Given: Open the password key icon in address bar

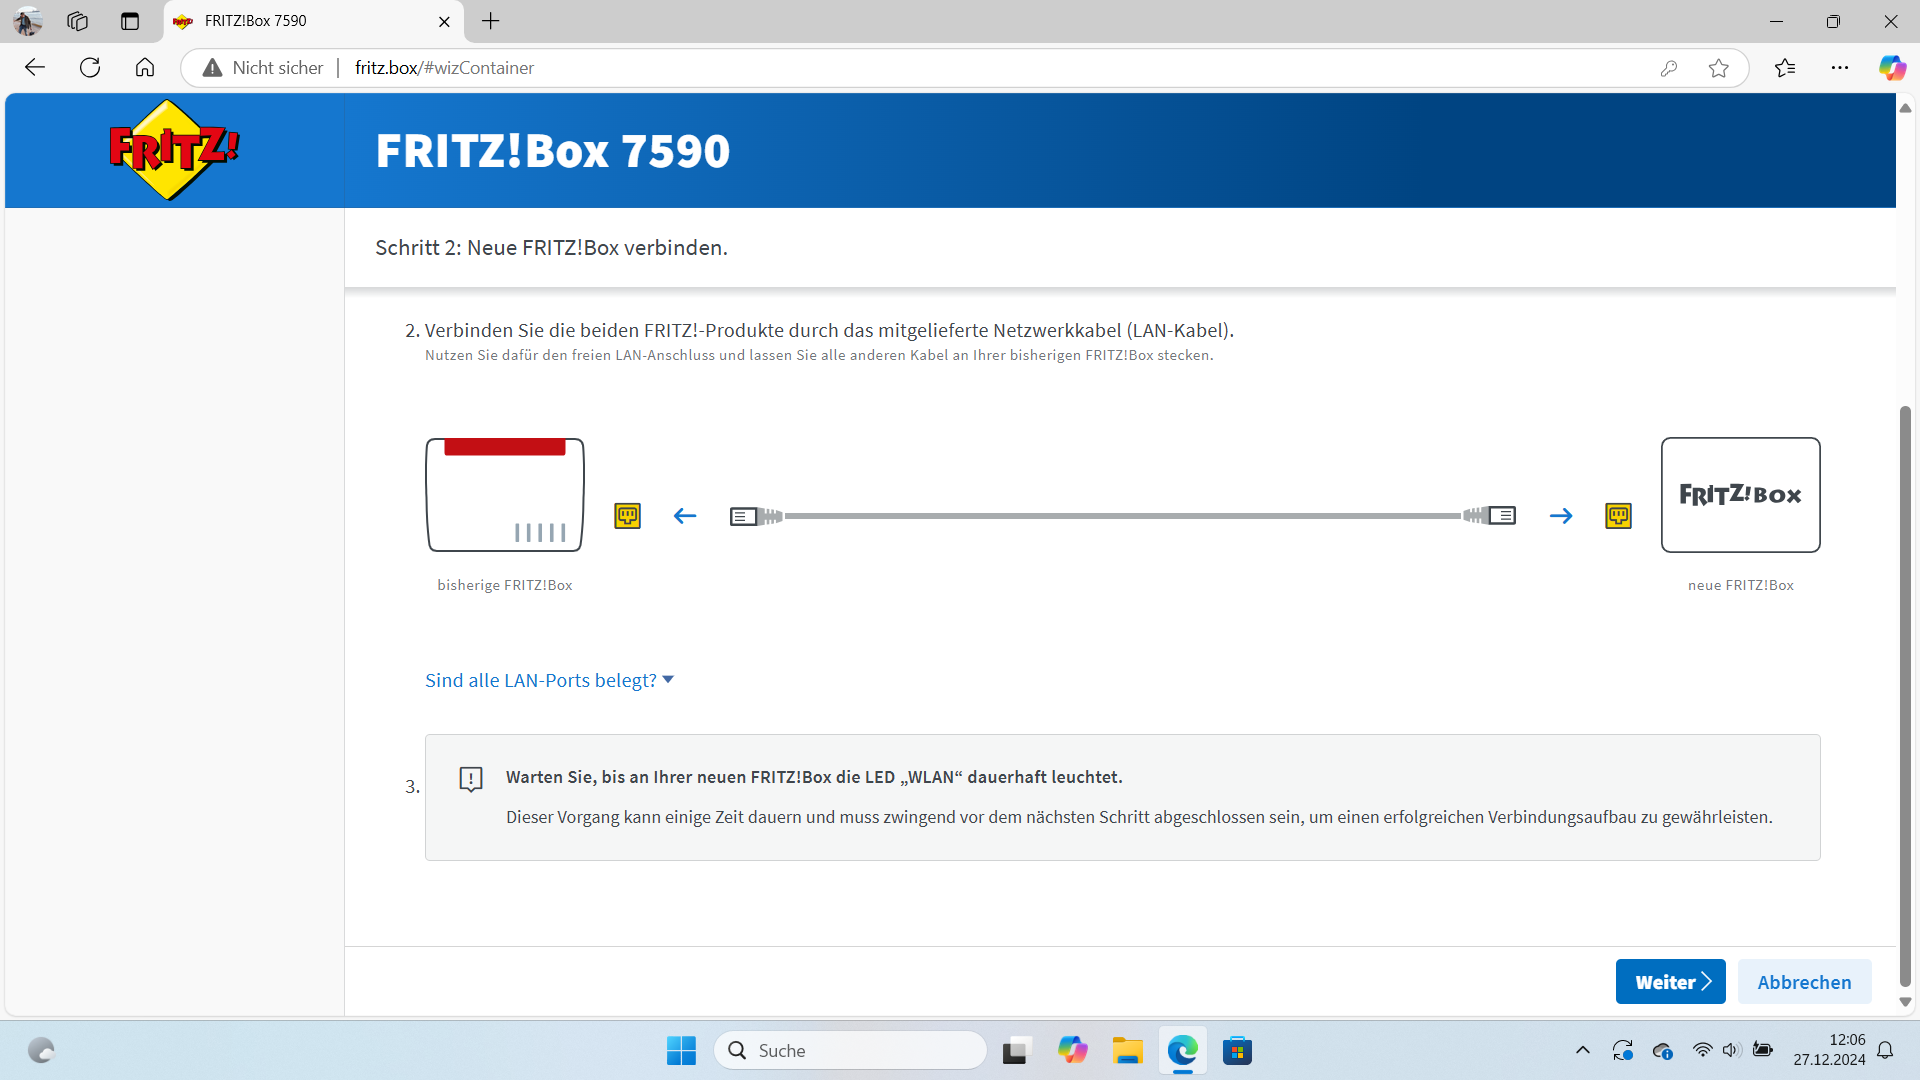Looking at the screenshot, I should coord(1668,68).
